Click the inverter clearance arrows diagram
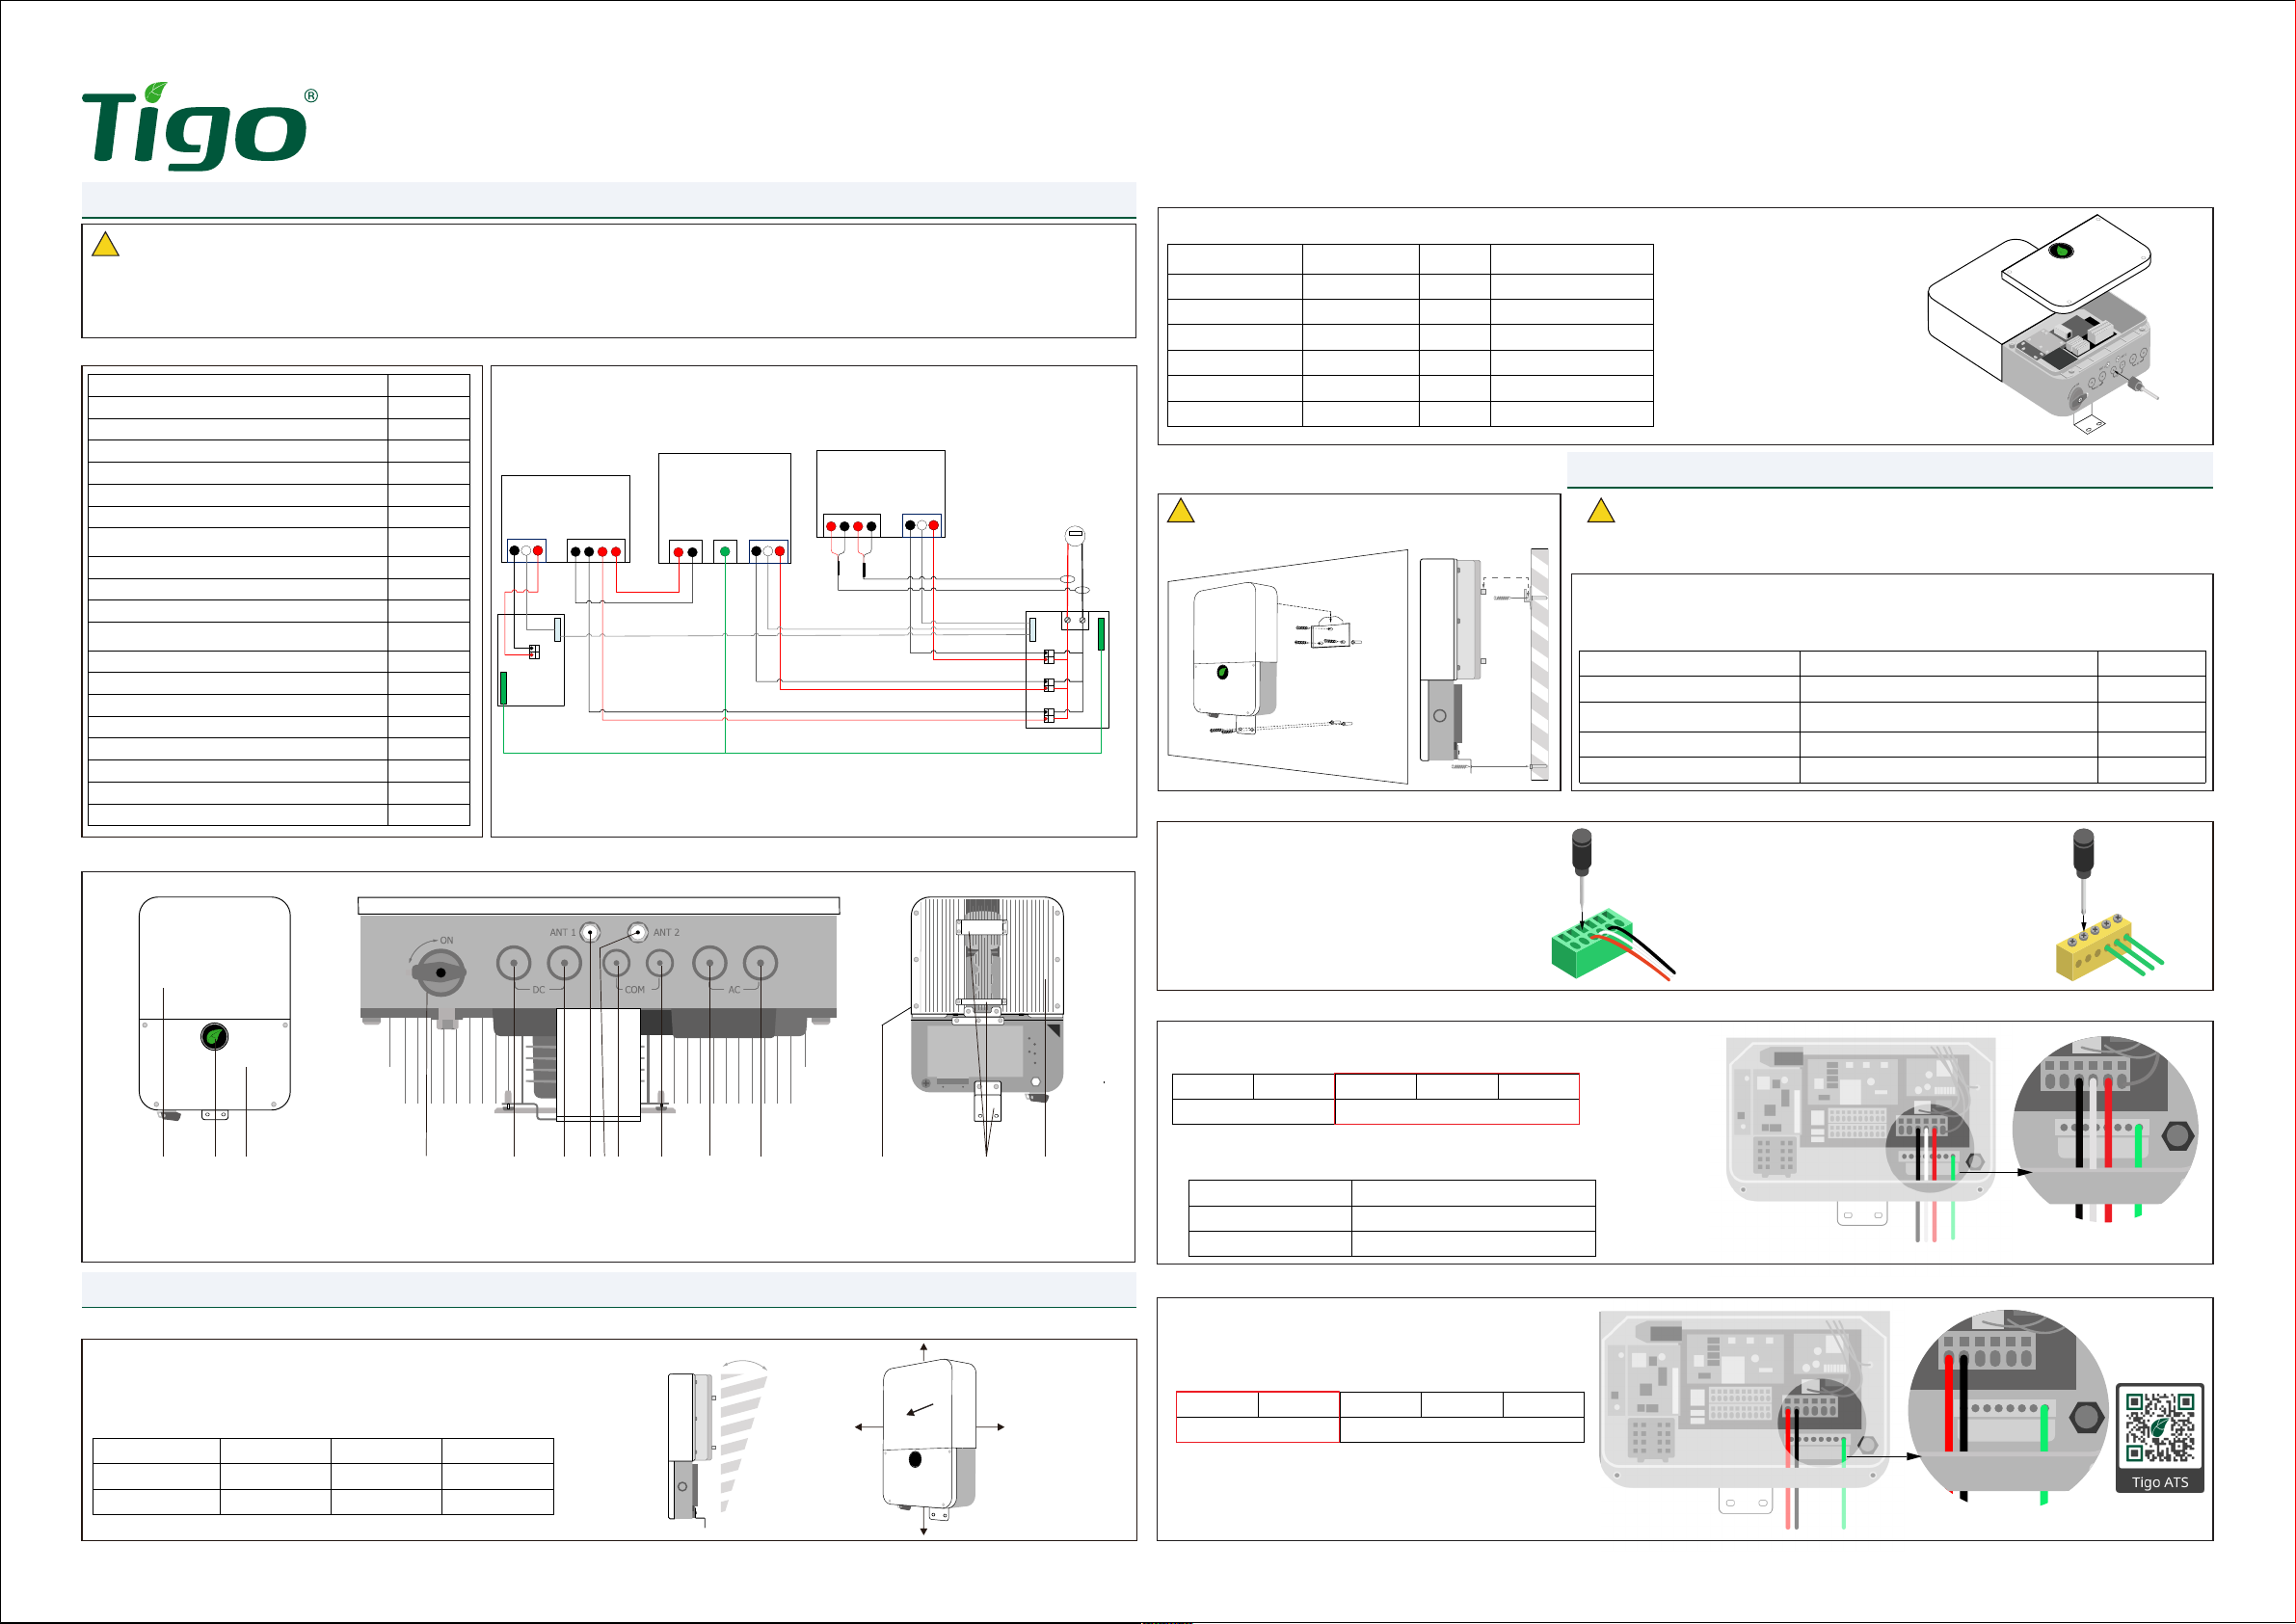This screenshot has height=1624, width=2296. tap(929, 1438)
